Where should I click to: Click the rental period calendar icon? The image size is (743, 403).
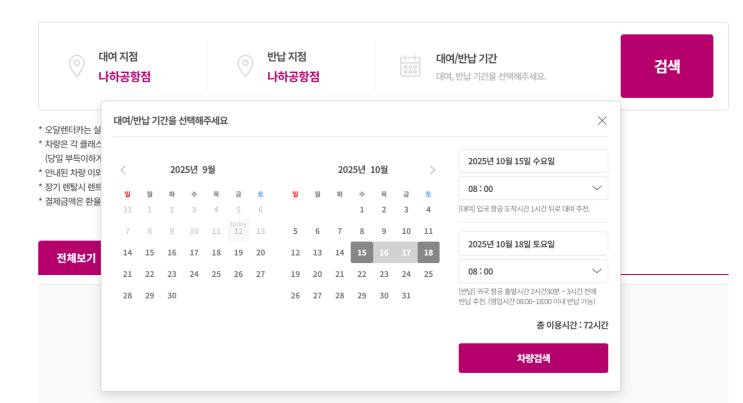point(410,66)
